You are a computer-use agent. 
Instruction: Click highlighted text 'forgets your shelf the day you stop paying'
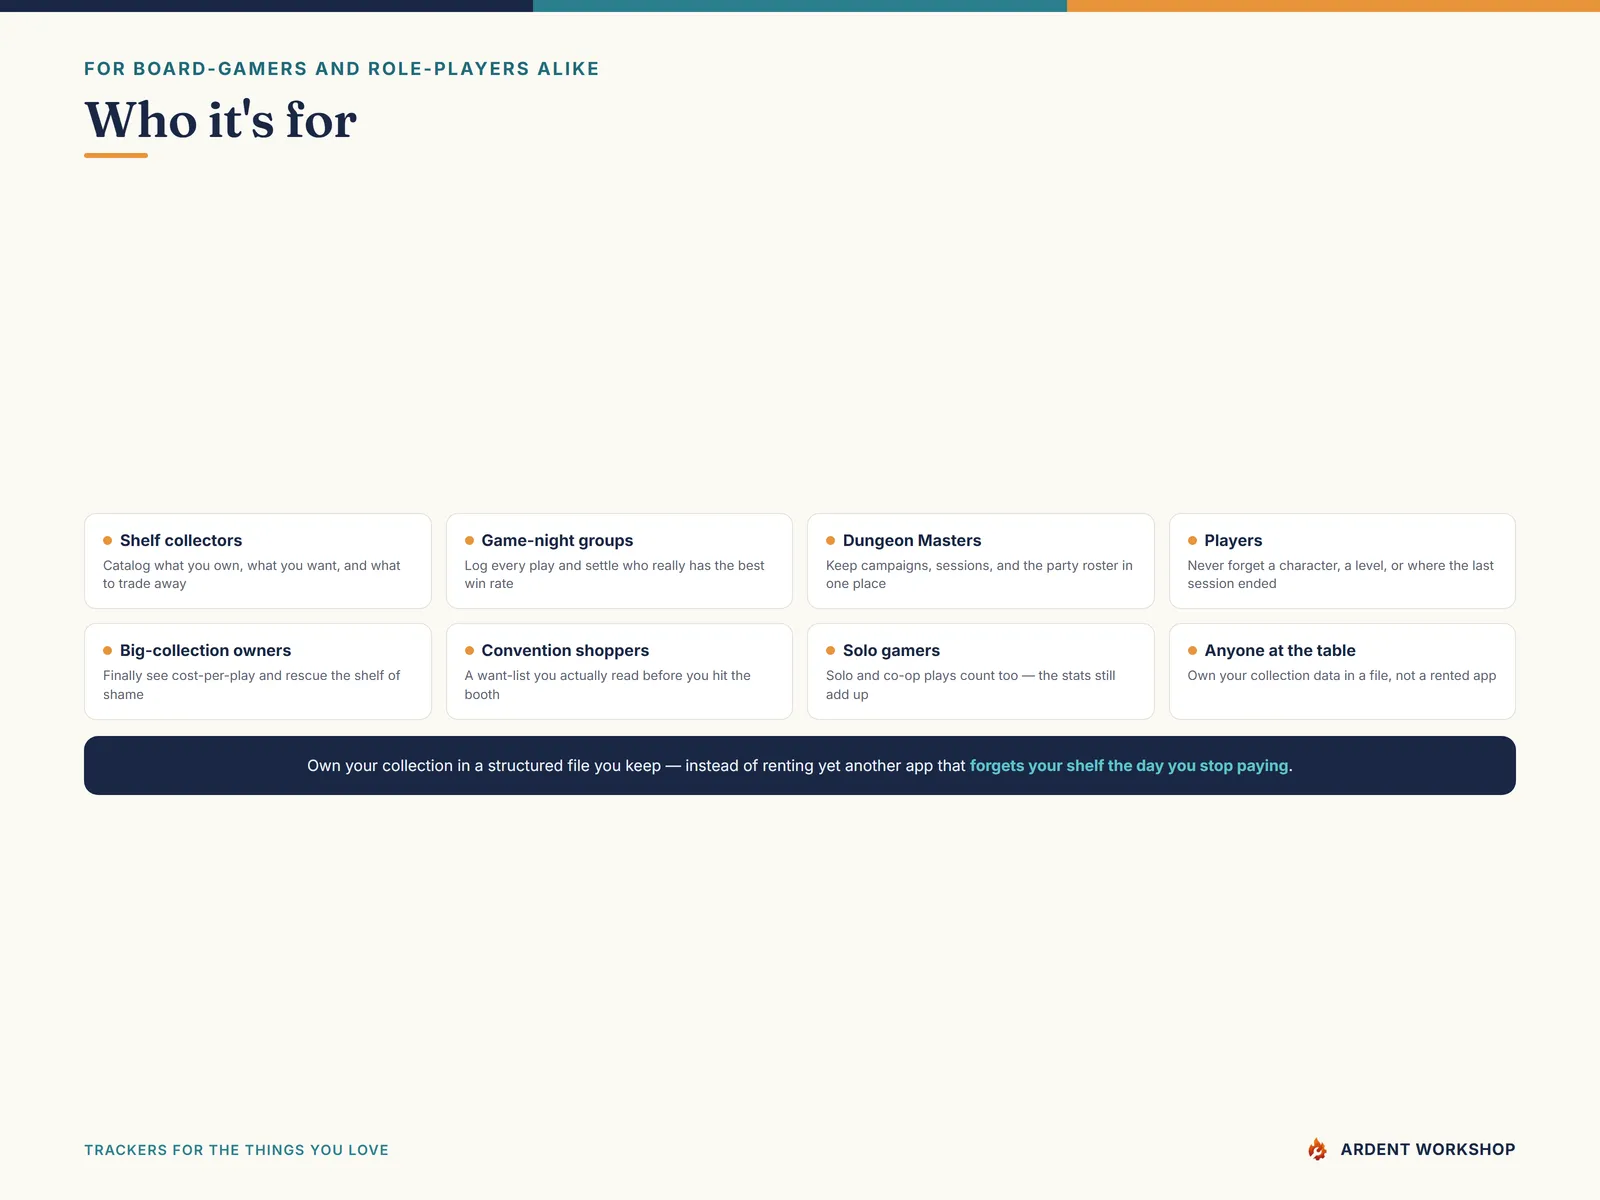[x=1129, y=766]
